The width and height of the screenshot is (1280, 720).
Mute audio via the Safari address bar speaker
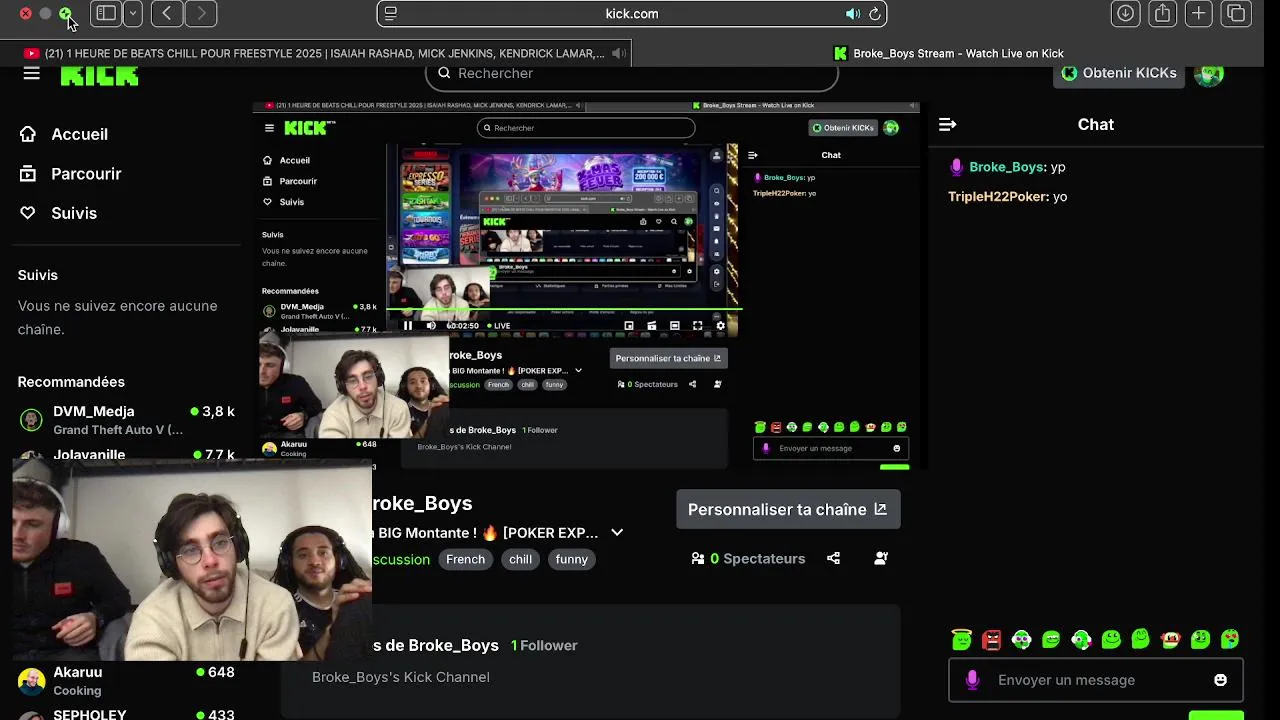click(852, 14)
